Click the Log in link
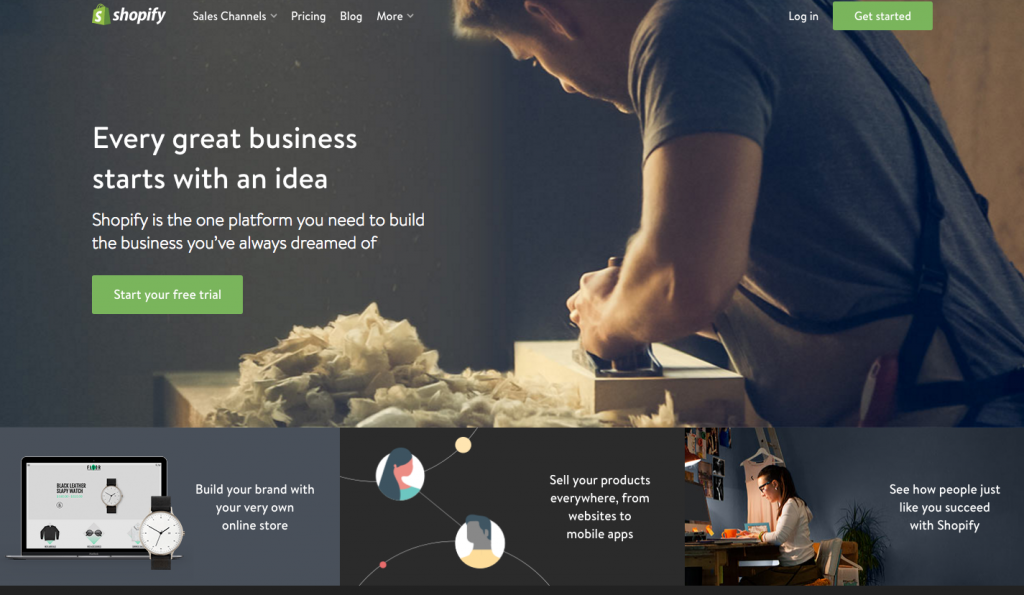 [803, 16]
